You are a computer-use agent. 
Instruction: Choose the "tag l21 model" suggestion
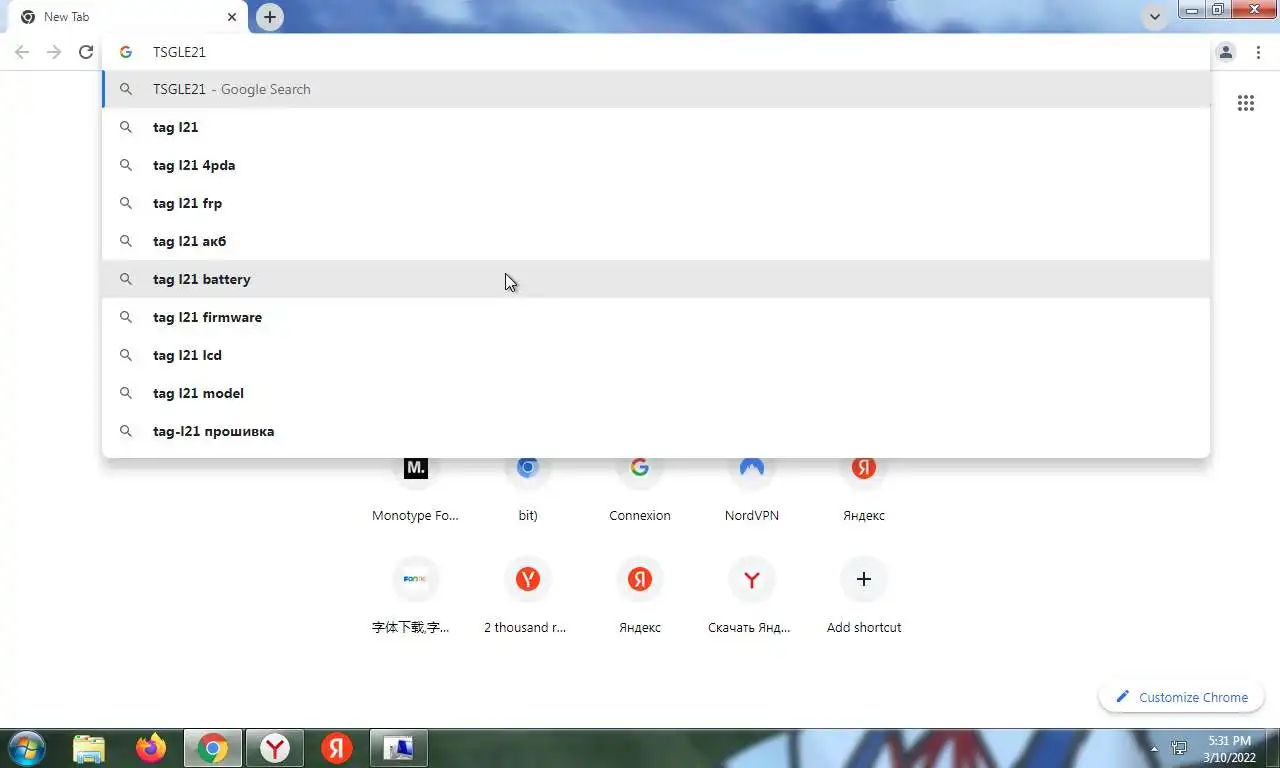(656, 393)
